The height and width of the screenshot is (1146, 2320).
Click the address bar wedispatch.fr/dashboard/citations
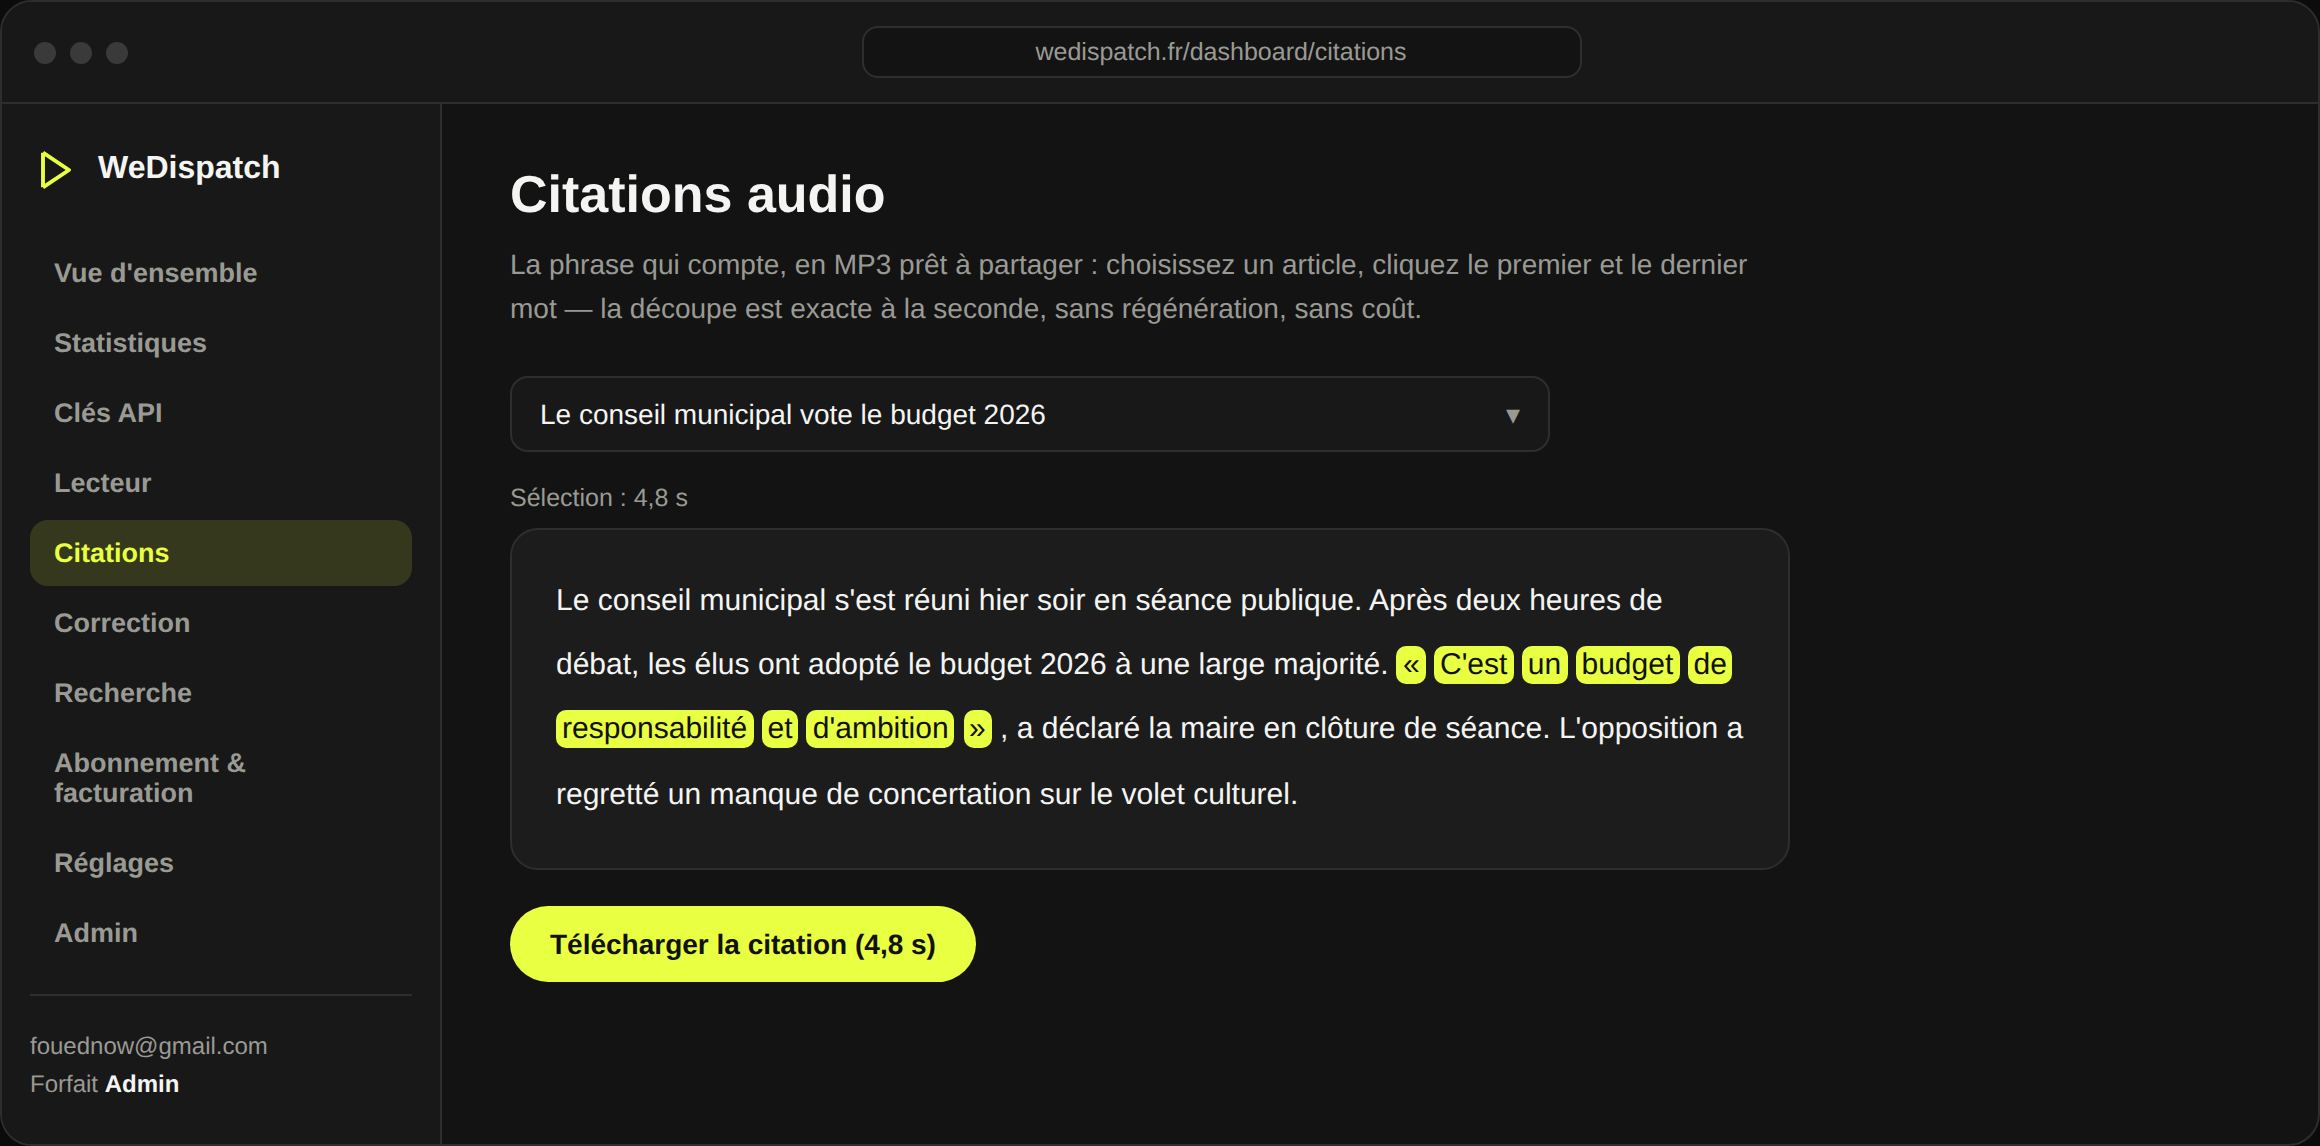[1221, 52]
